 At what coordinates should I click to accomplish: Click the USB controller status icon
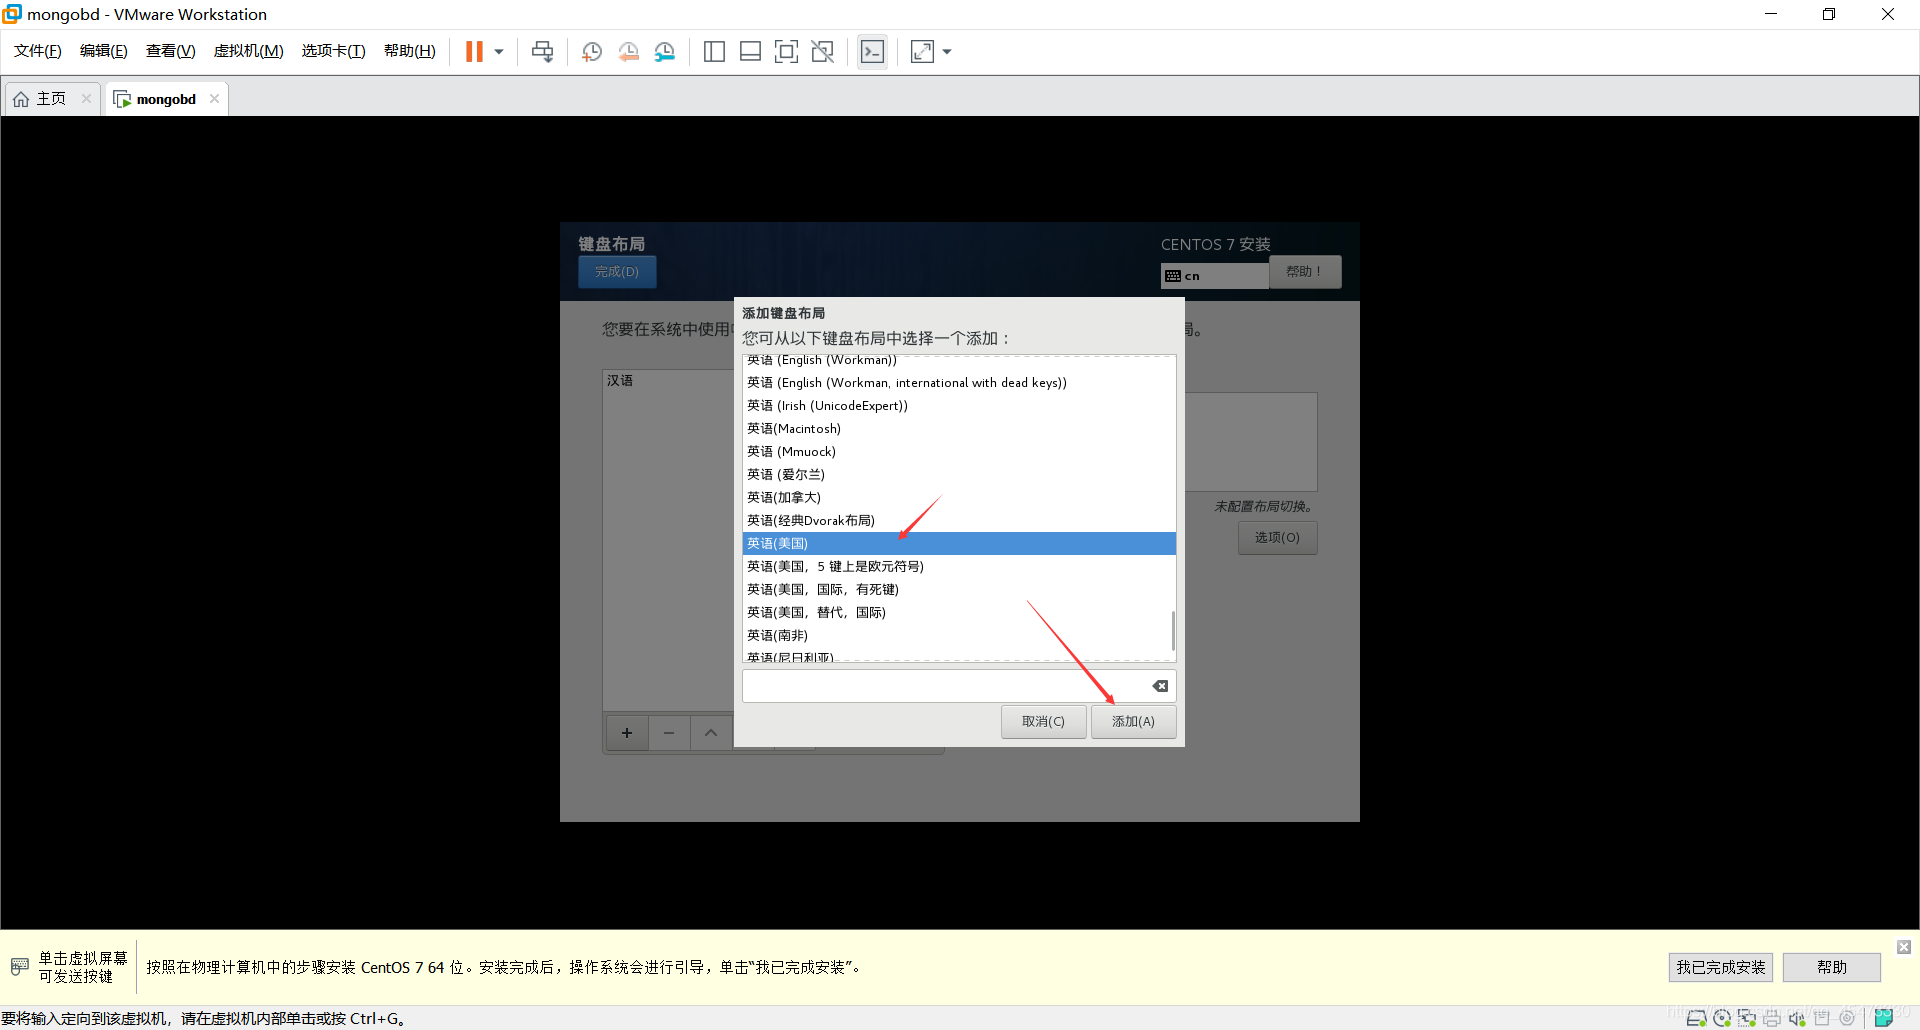point(1822,1018)
